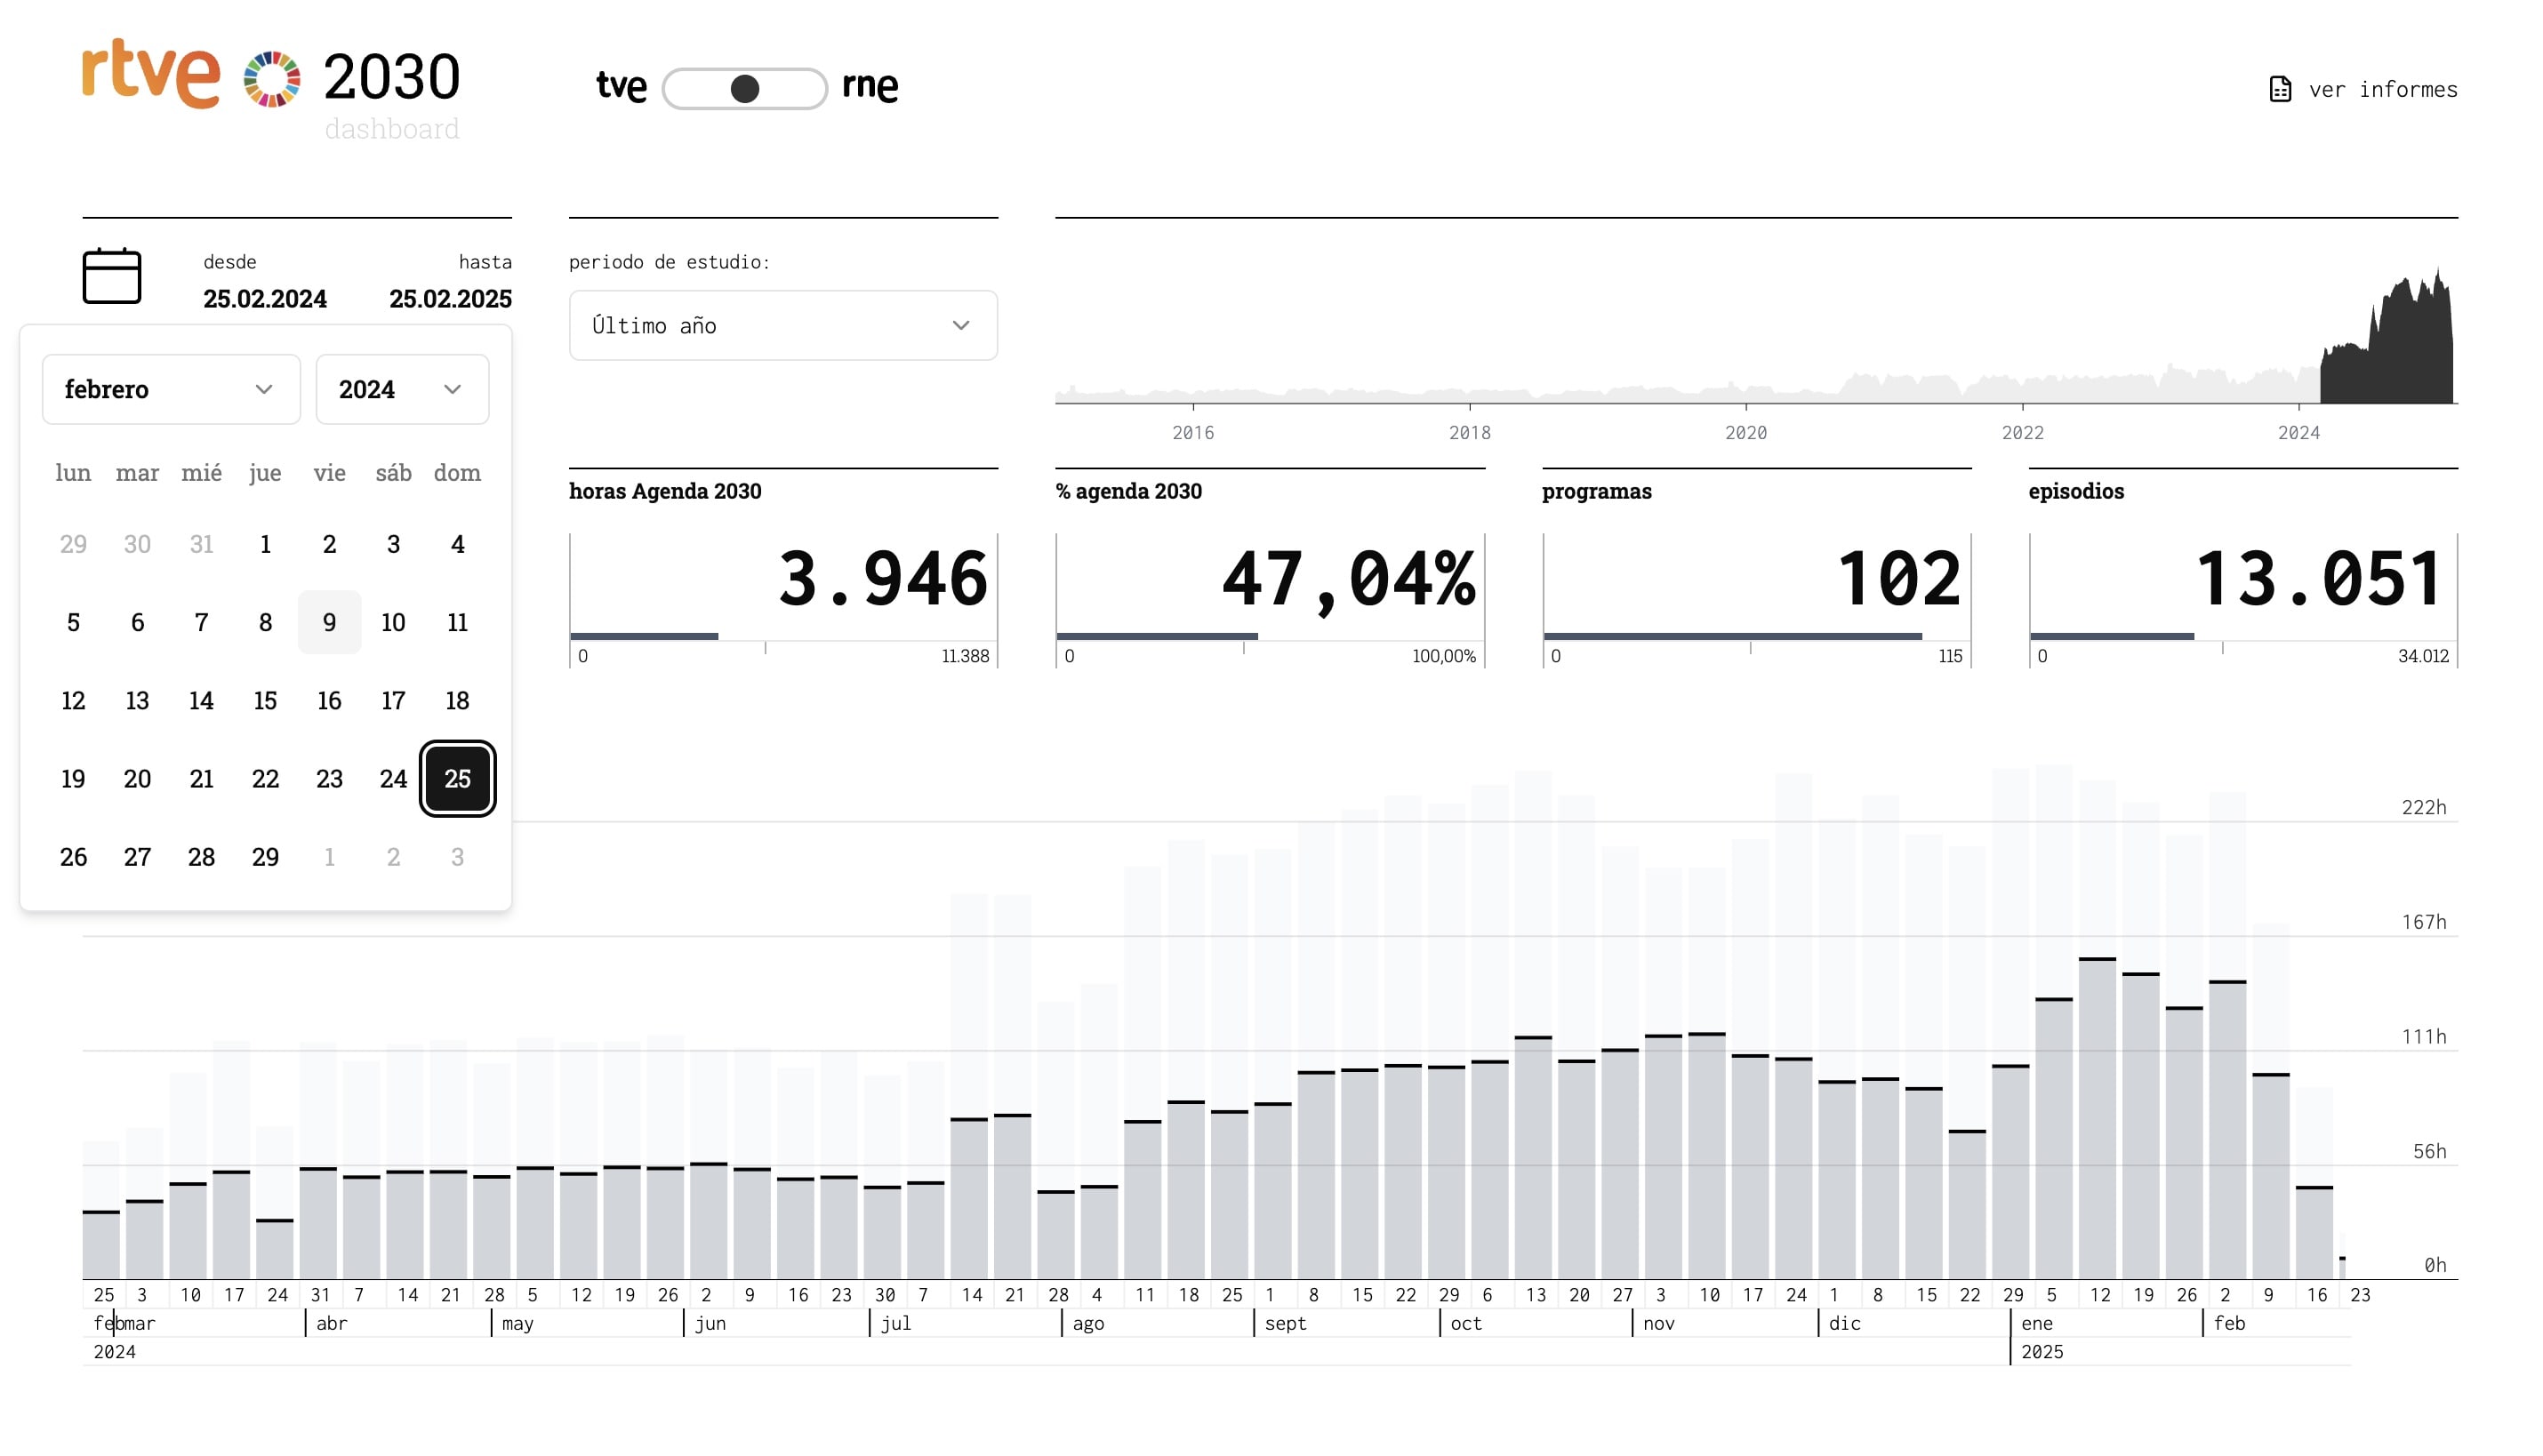Click the tallest bar labeled 12 in ene
Screen dimensions: 2543x1456
tap(2097, 1118)
